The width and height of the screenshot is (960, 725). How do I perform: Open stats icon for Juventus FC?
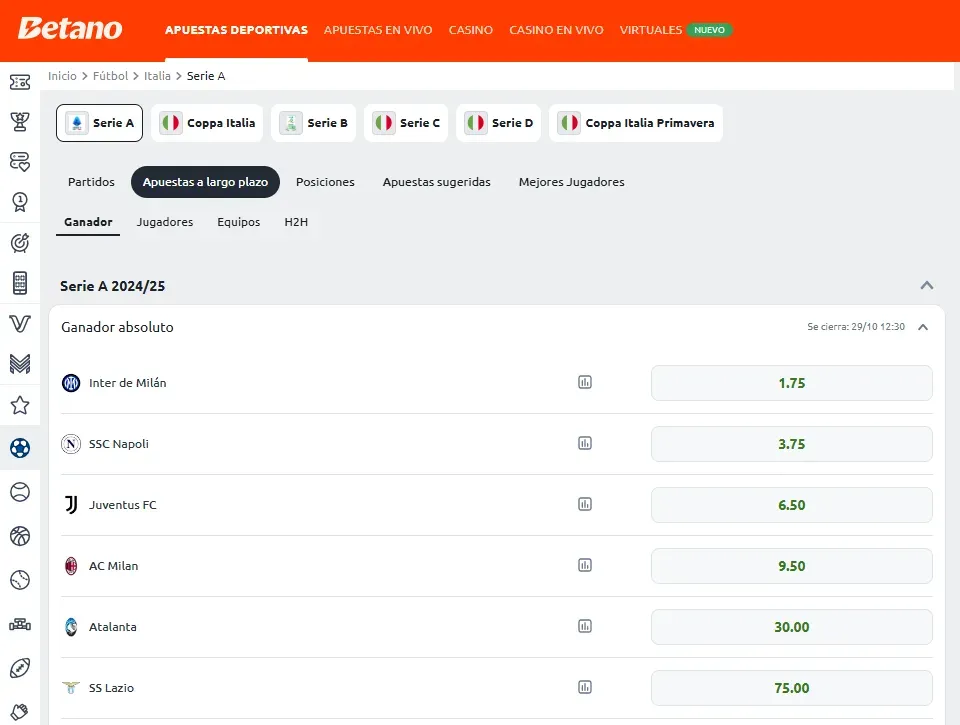pyautogui.click(x=585, y=505)
